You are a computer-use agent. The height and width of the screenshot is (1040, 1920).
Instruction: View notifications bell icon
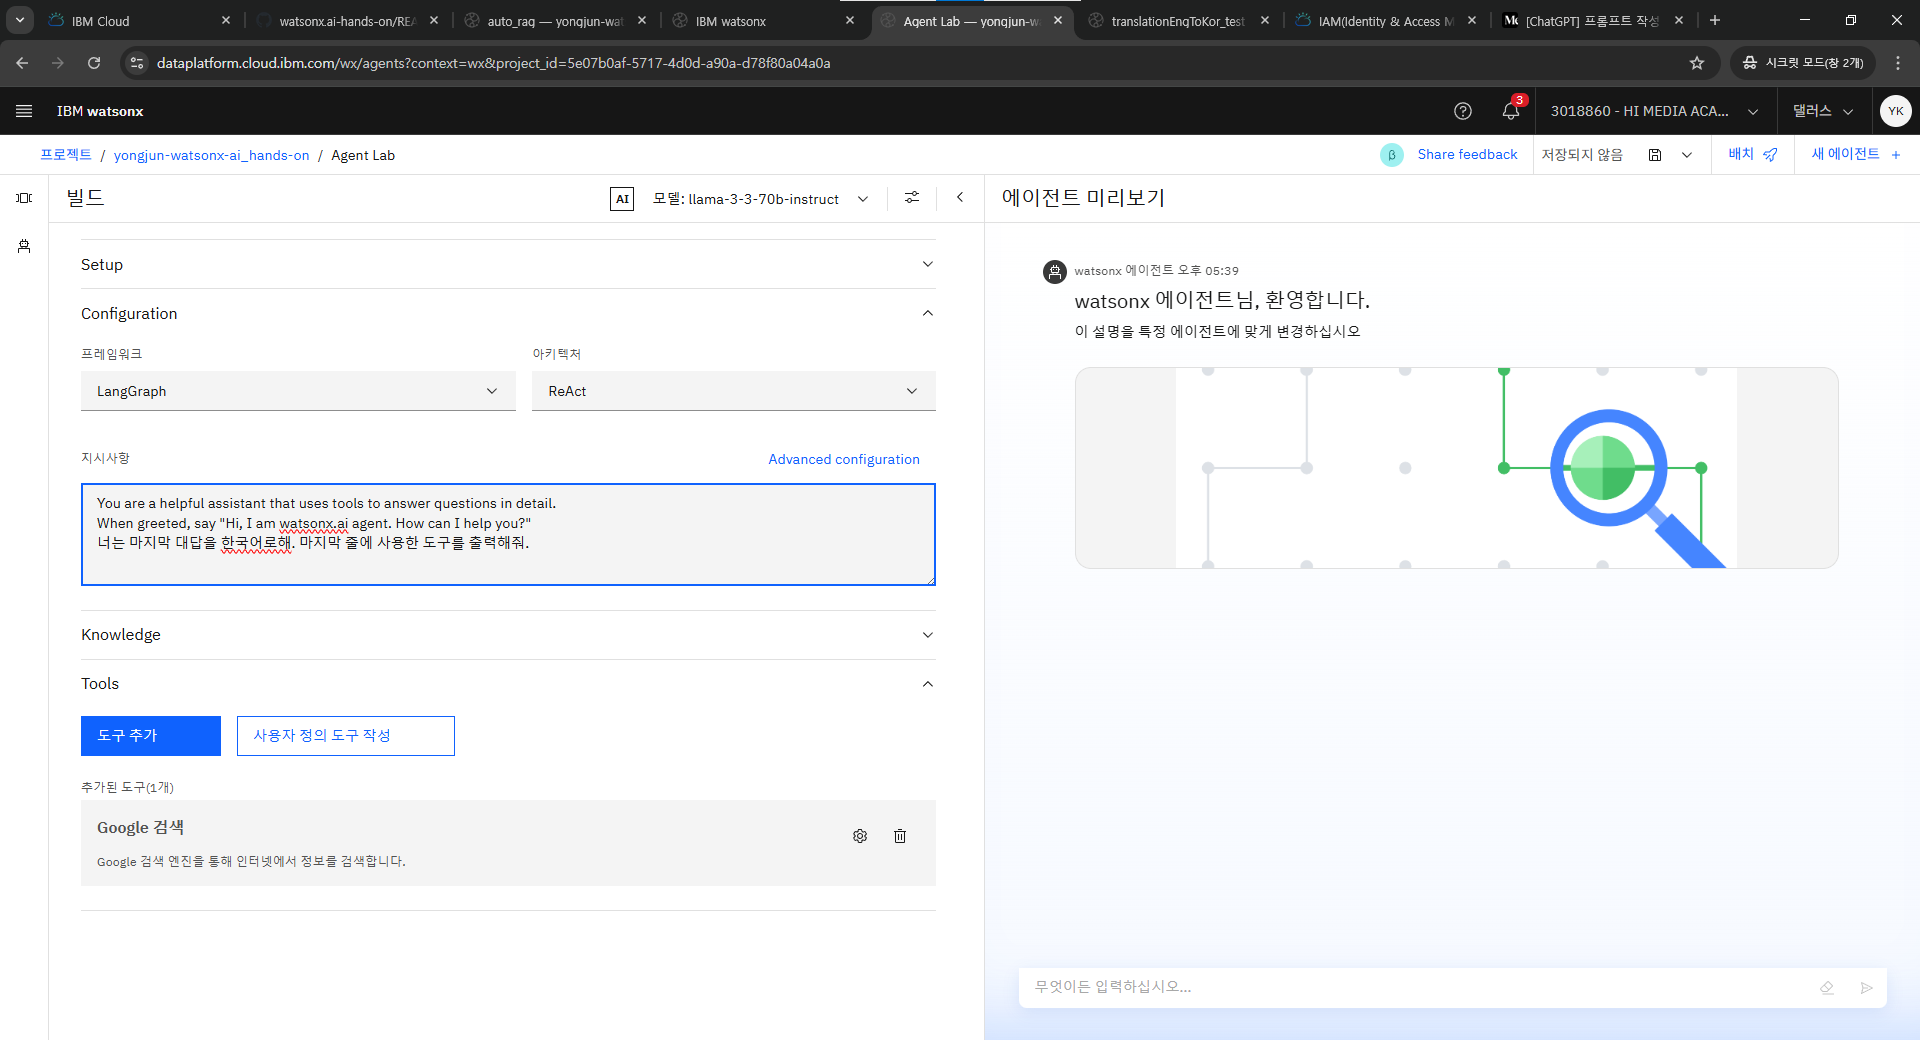[x=1511, y=111]
